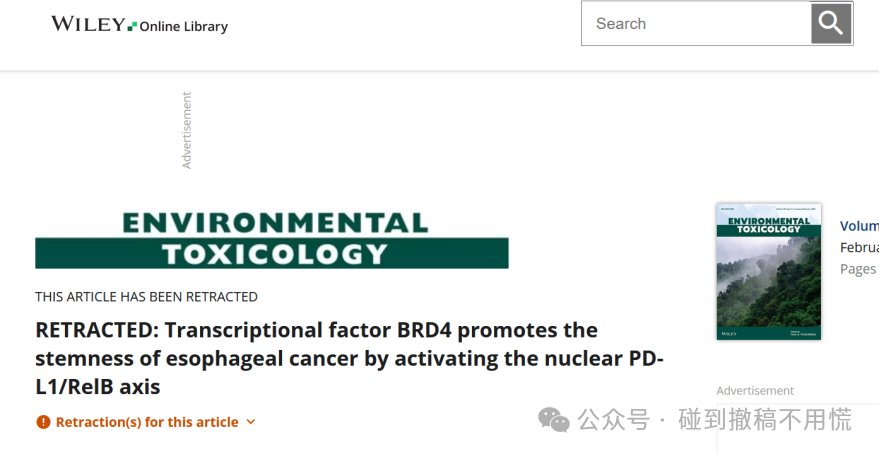Click the vertical Advertisement label
879x454 pixels.
187,130
